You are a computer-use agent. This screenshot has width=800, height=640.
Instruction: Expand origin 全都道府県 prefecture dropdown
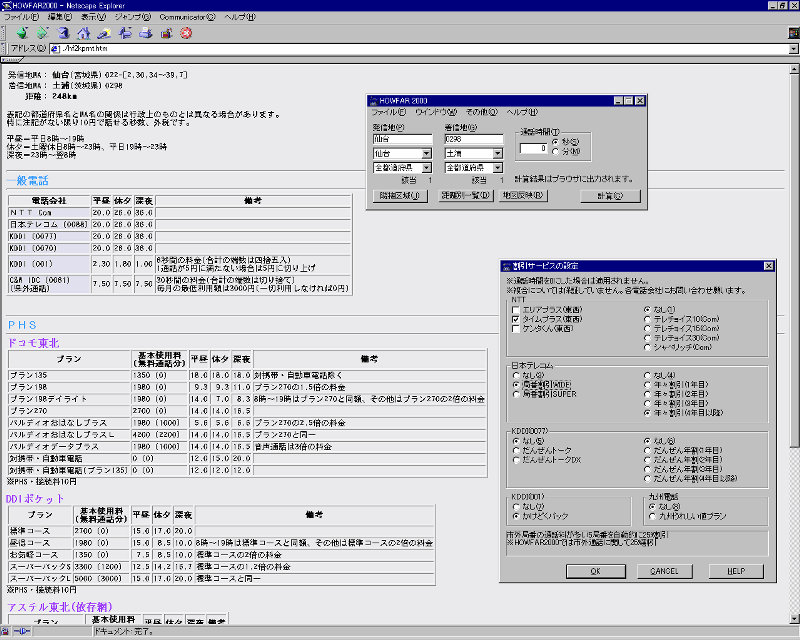(427, 167)
